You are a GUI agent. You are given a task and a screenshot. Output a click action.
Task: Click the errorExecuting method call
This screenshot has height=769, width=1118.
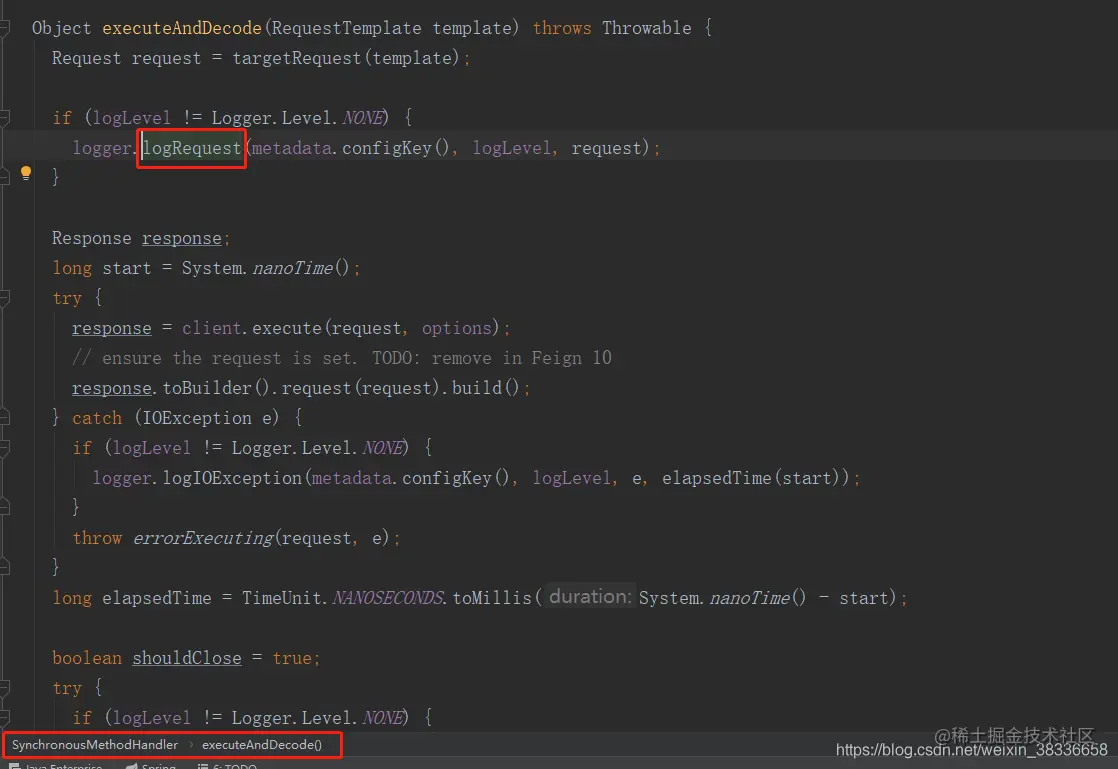click(203, 538)
